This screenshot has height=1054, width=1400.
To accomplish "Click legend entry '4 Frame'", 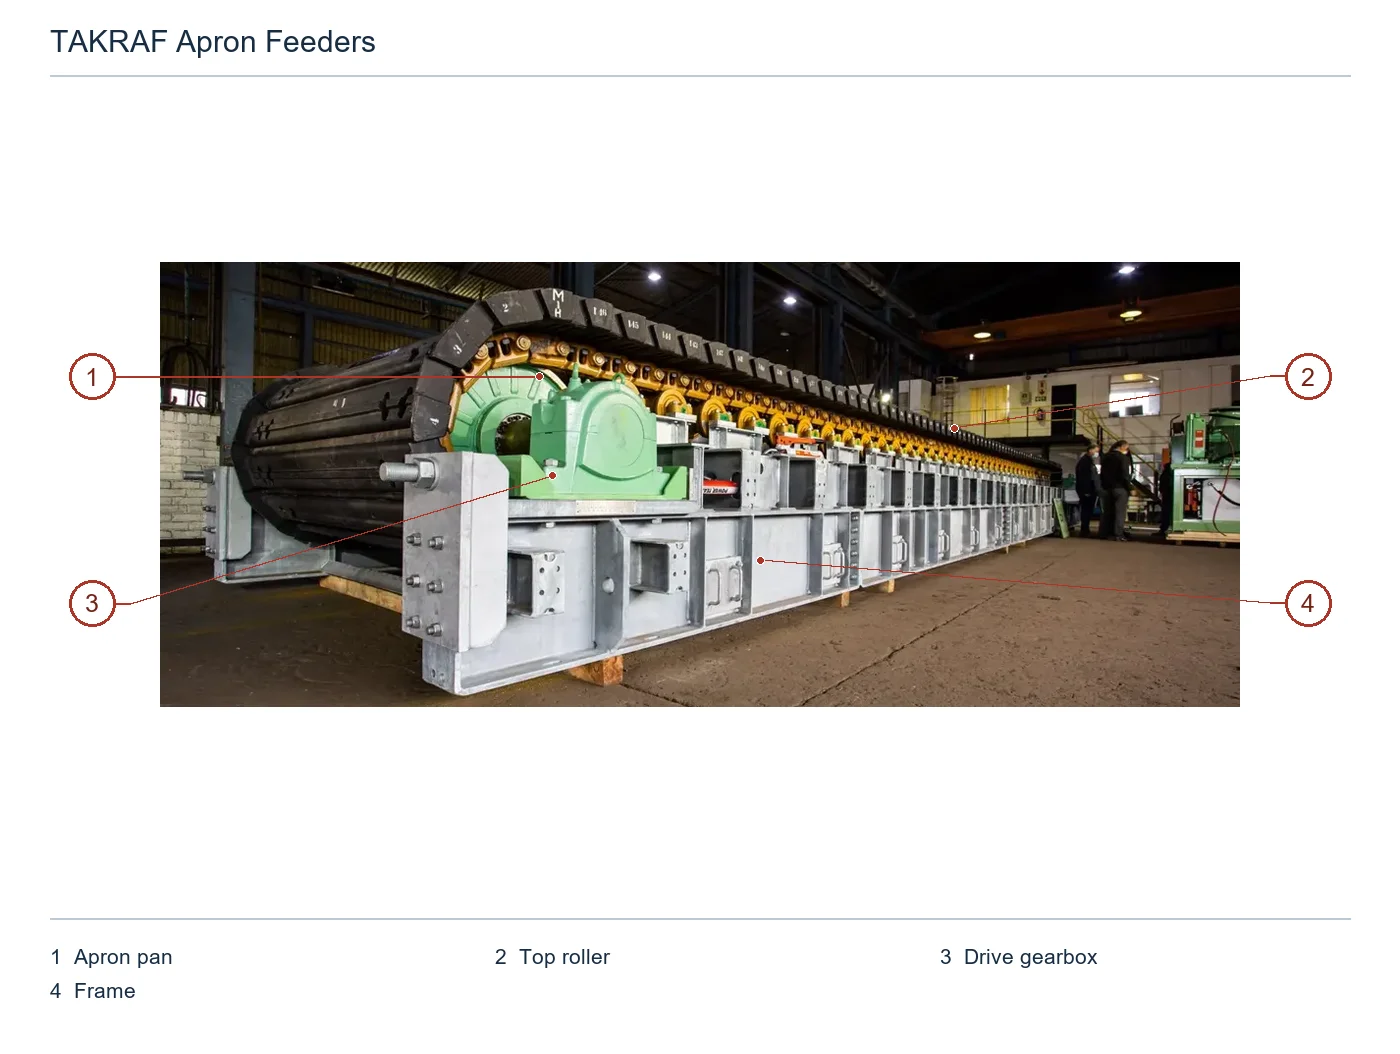I will point(93,991).
